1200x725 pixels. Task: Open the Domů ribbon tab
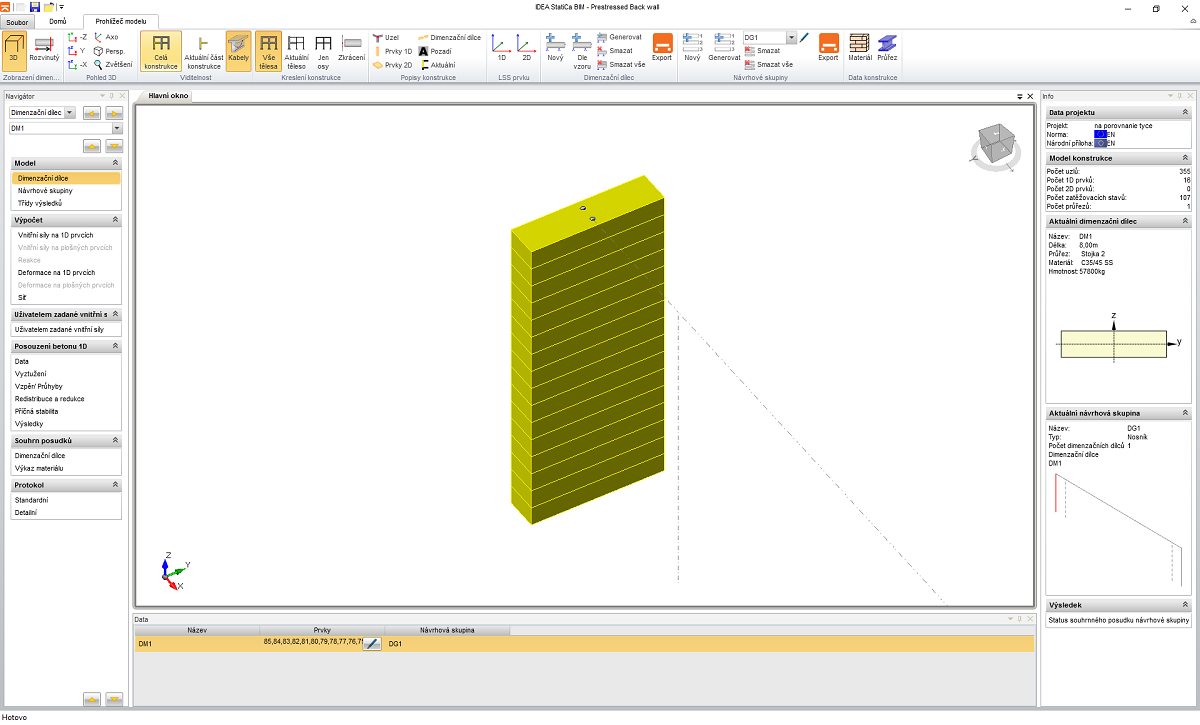click(58, 21)
